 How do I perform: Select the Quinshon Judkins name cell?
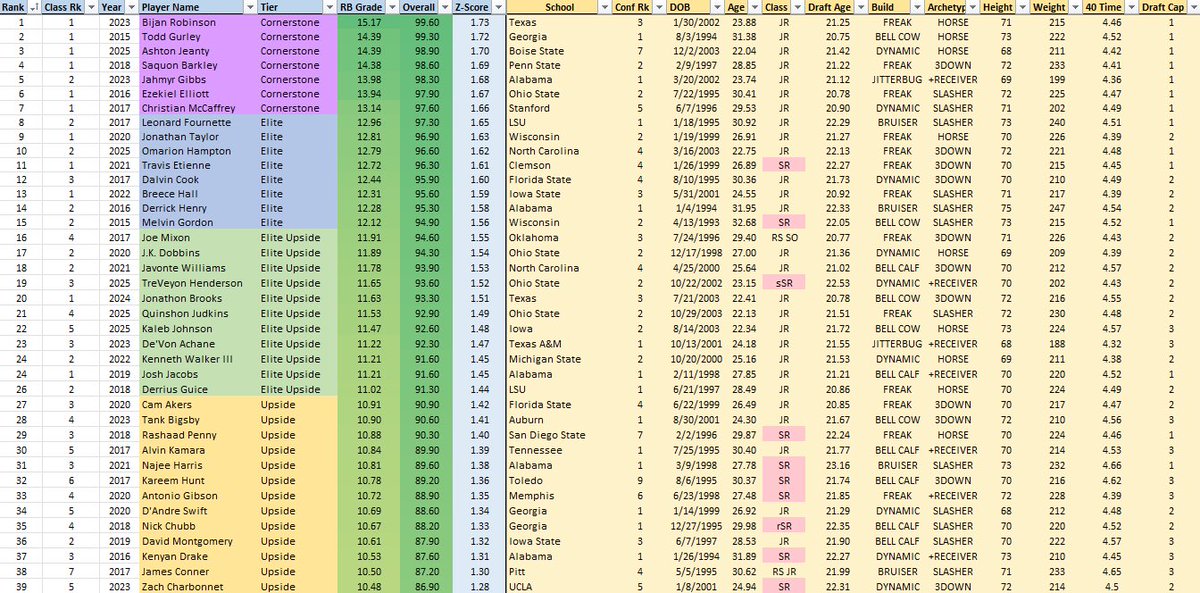coord(198,313)
